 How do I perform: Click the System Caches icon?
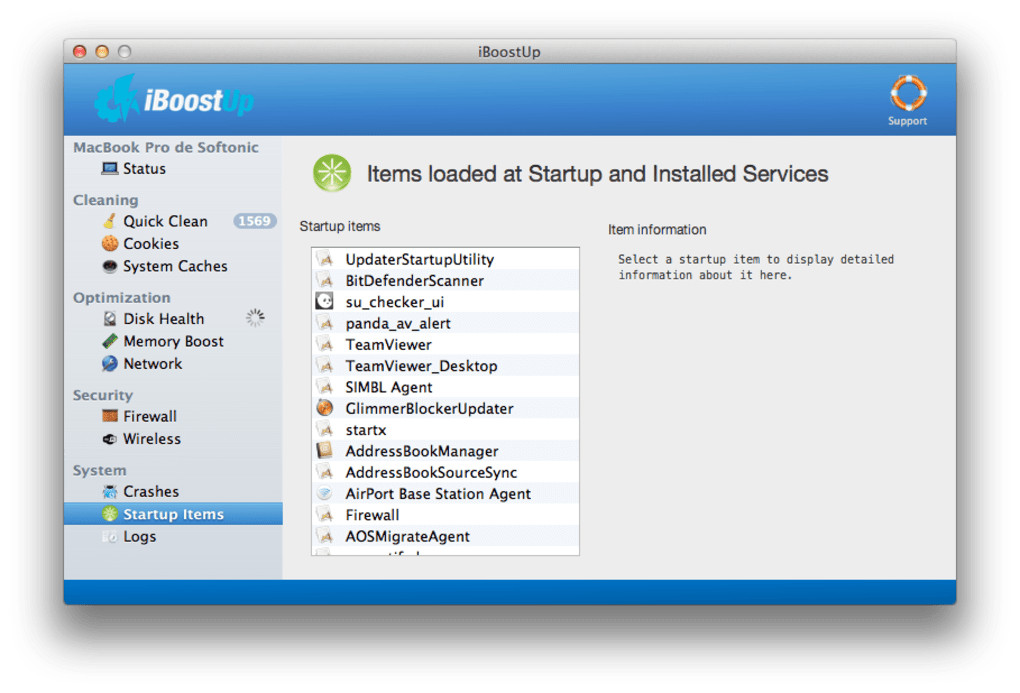(x=110, y=266)
